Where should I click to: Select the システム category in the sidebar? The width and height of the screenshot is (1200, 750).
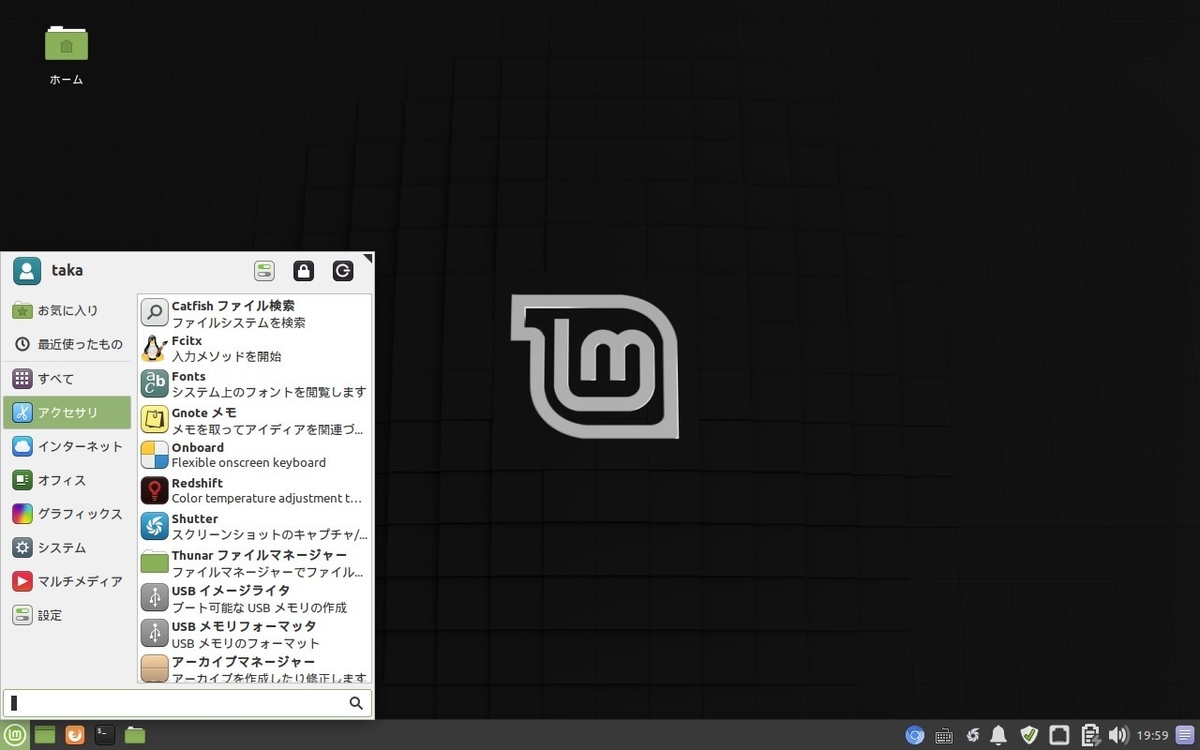pyautogui.click(x=60, y=547)
